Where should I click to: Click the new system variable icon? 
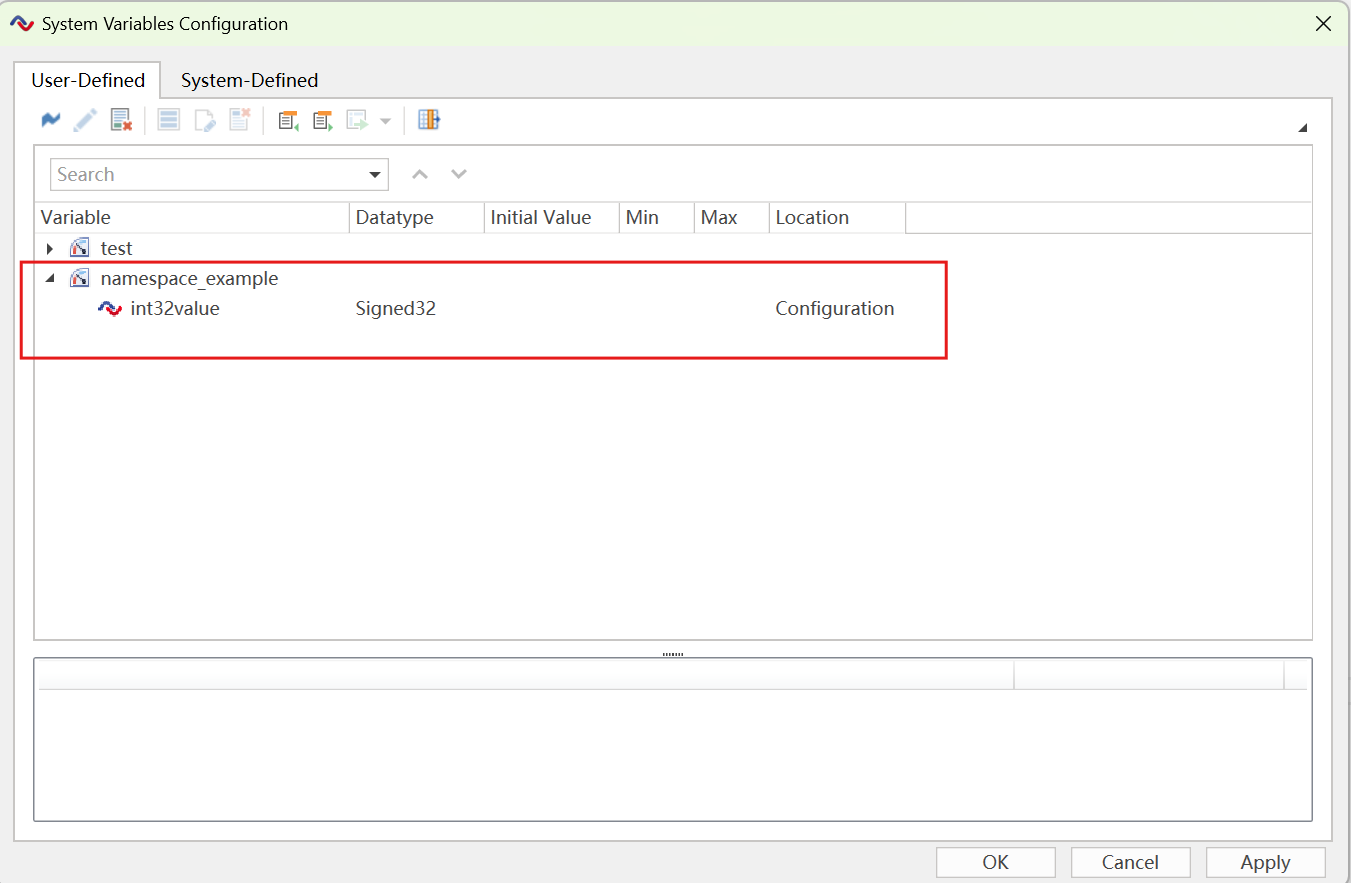[x=51, y=120]
